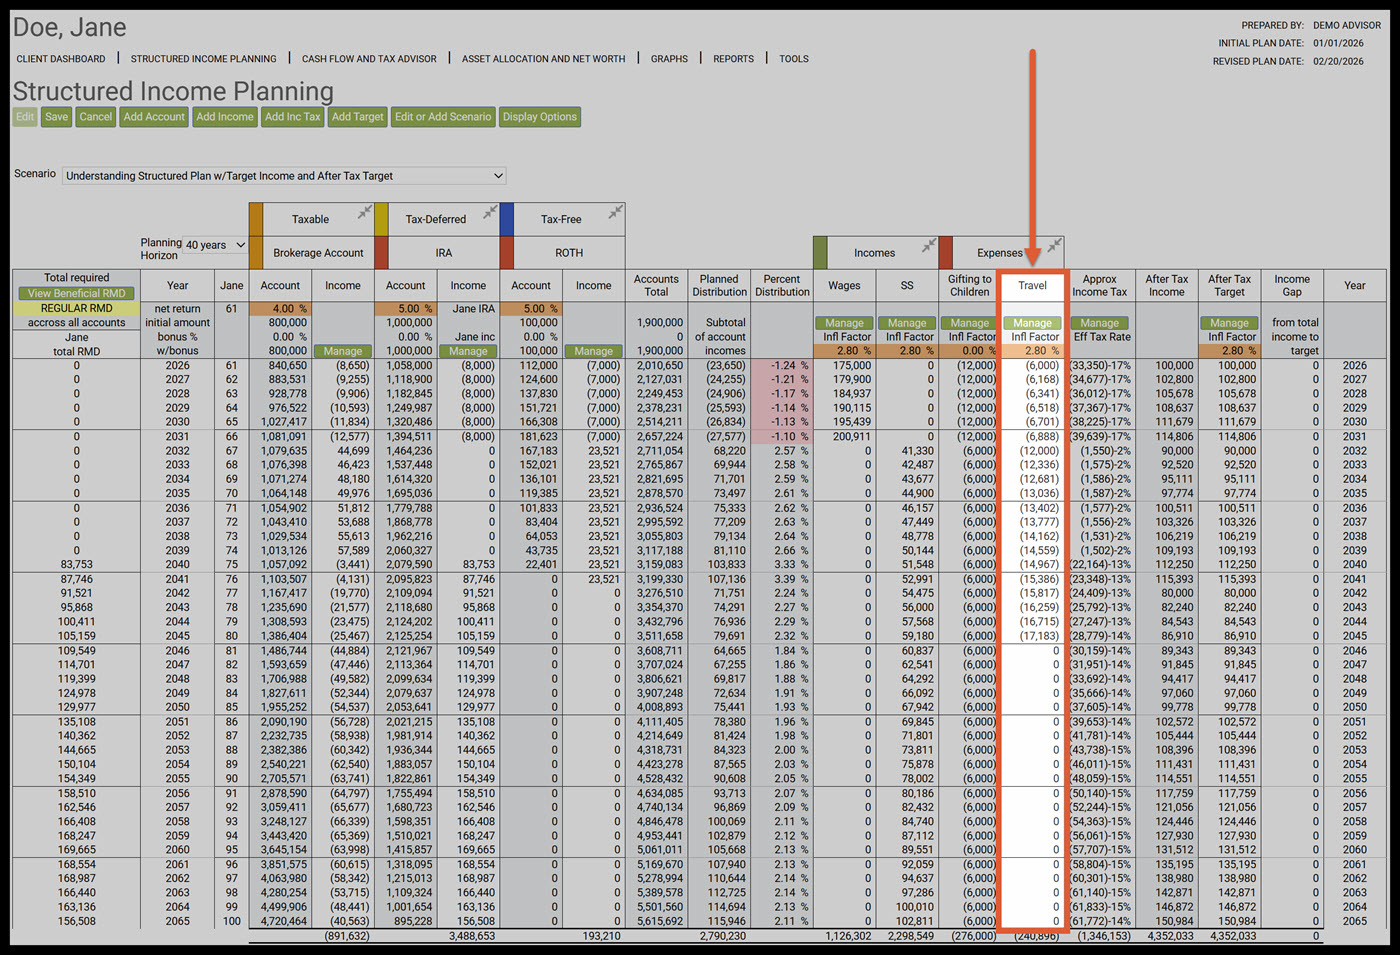Click the accounts total value 2,010,650
1400x955 pixels.
[x=659, y=366]
